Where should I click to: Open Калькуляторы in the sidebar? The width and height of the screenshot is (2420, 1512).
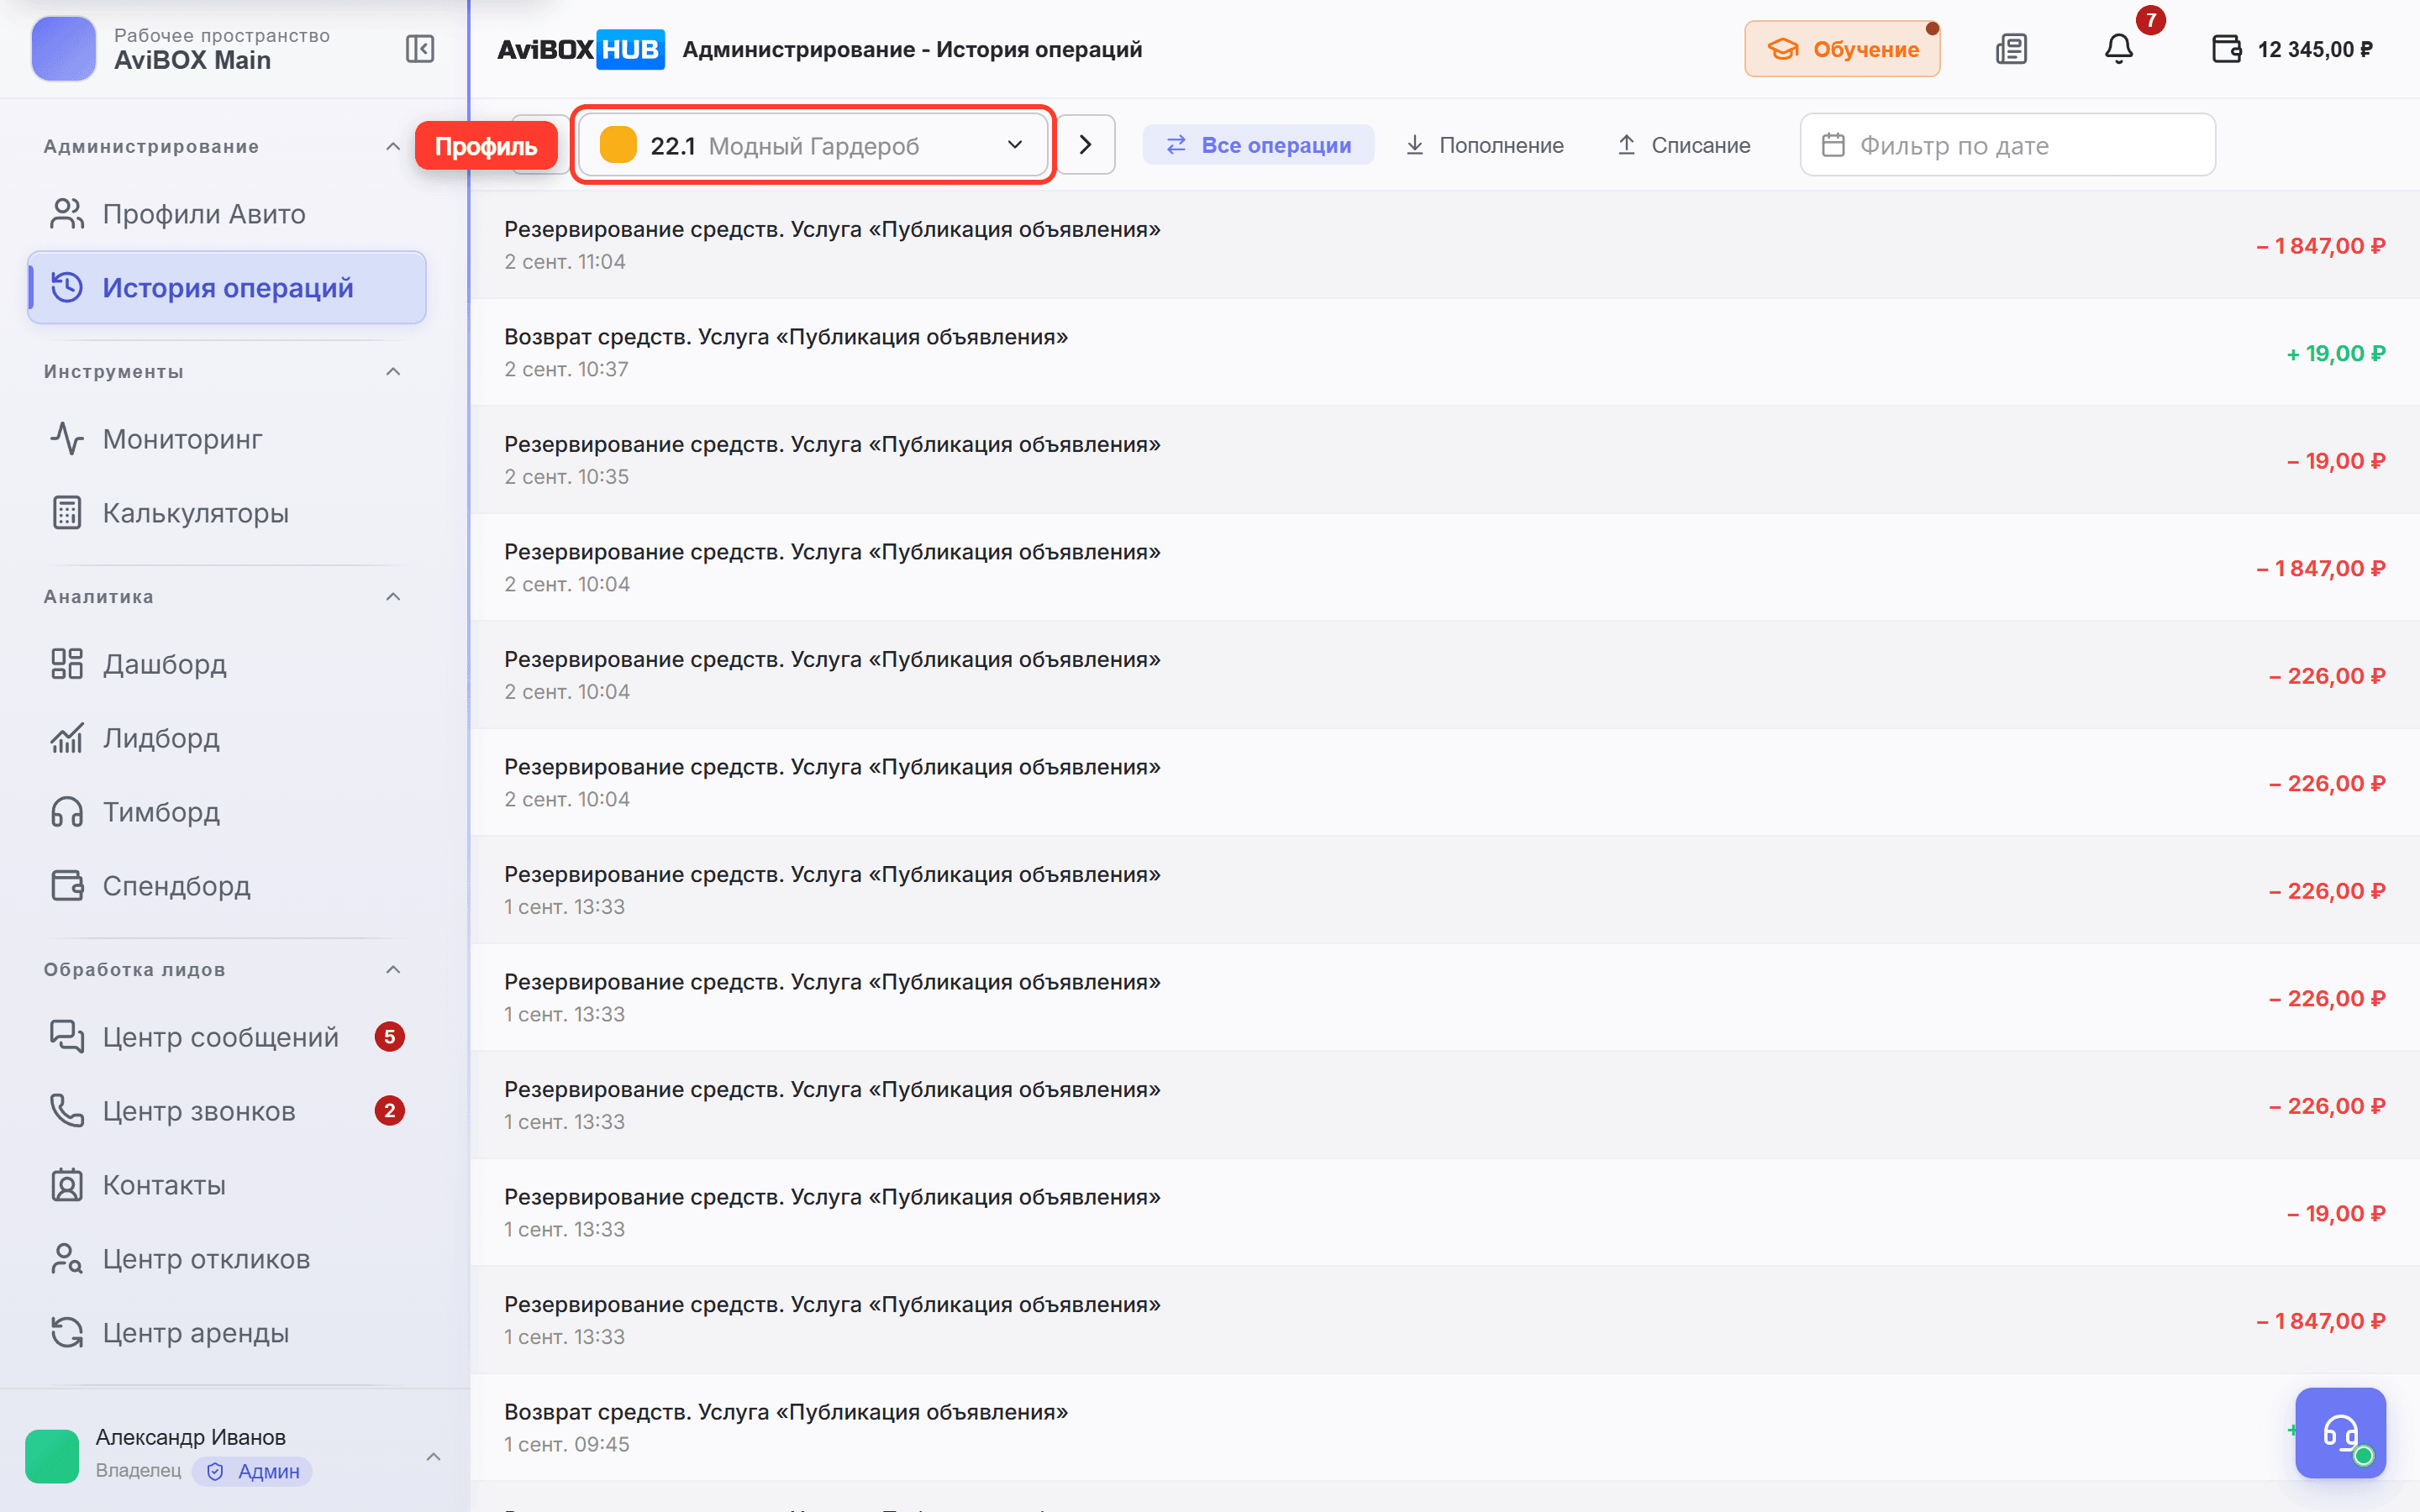(227, 513)
